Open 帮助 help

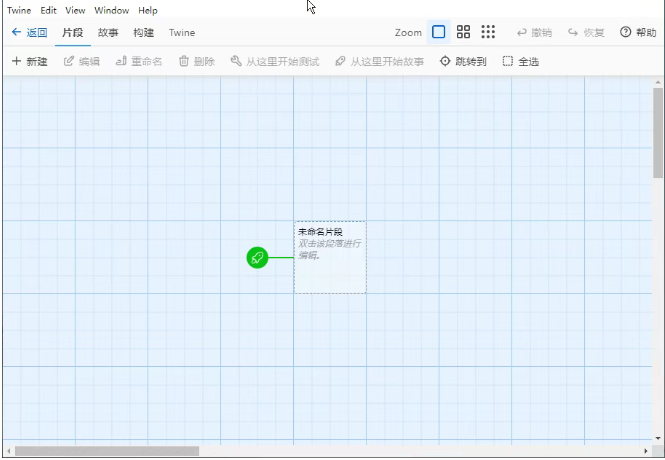point(638,32)
